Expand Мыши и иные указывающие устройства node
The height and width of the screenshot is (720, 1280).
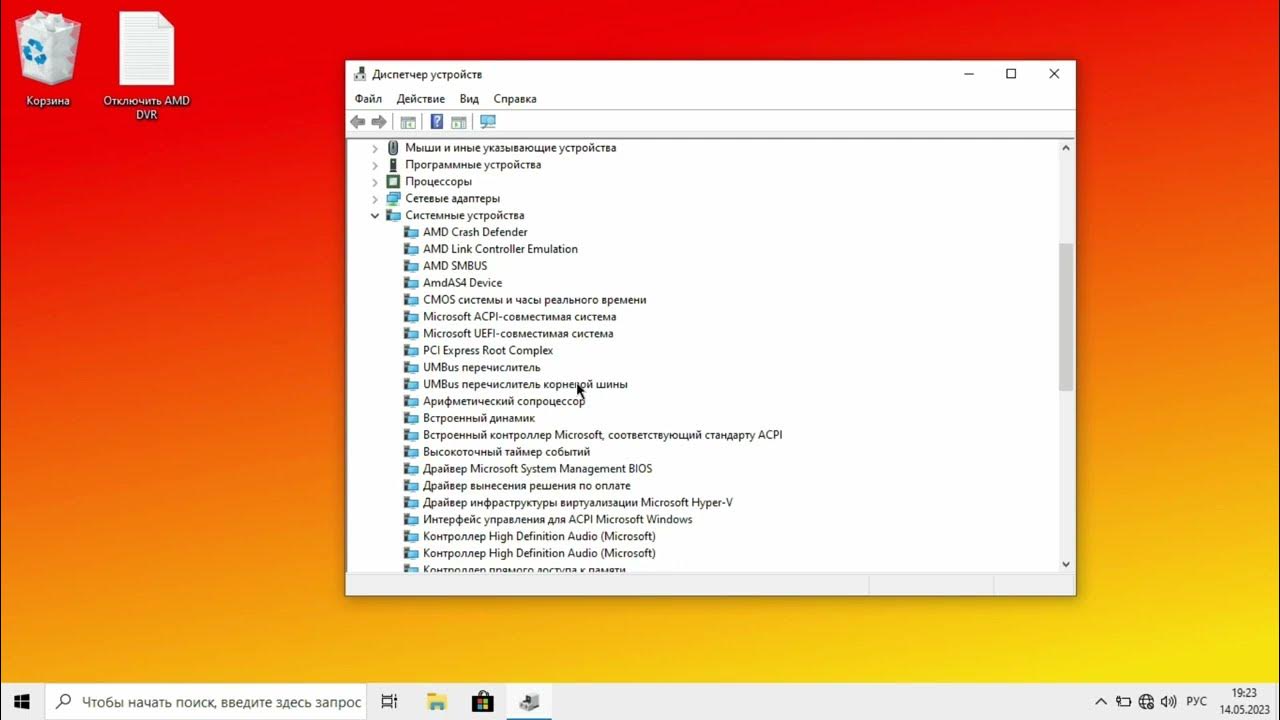375,148
